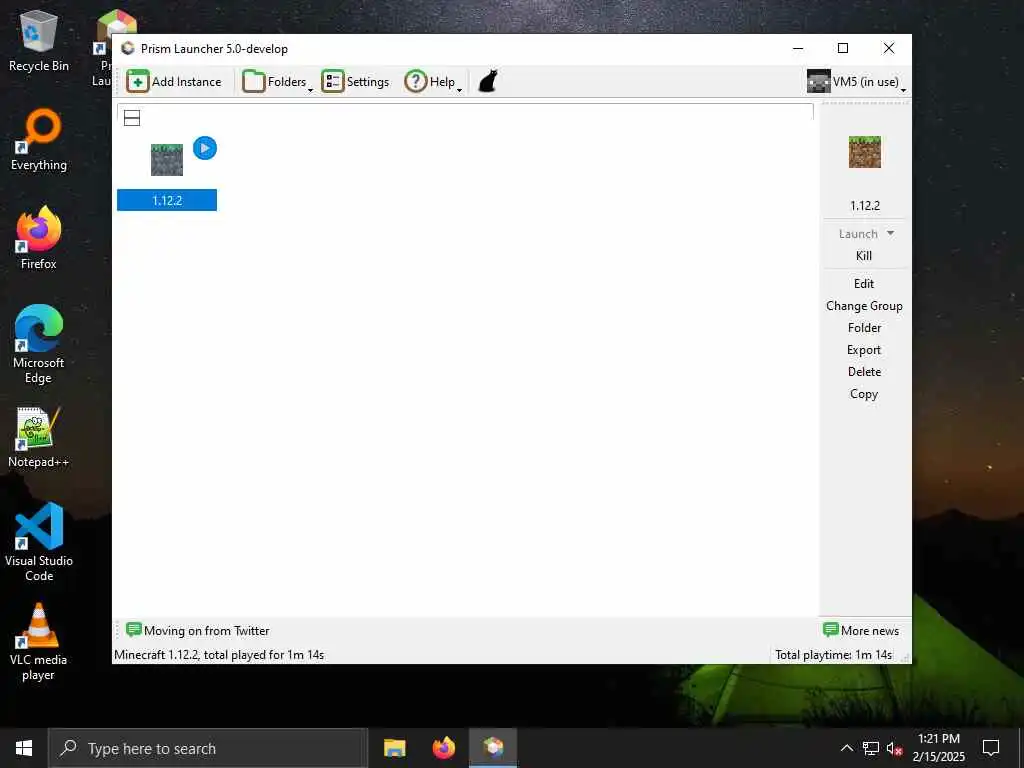
Task: Open the instance Folder
Action: [864, 328]
